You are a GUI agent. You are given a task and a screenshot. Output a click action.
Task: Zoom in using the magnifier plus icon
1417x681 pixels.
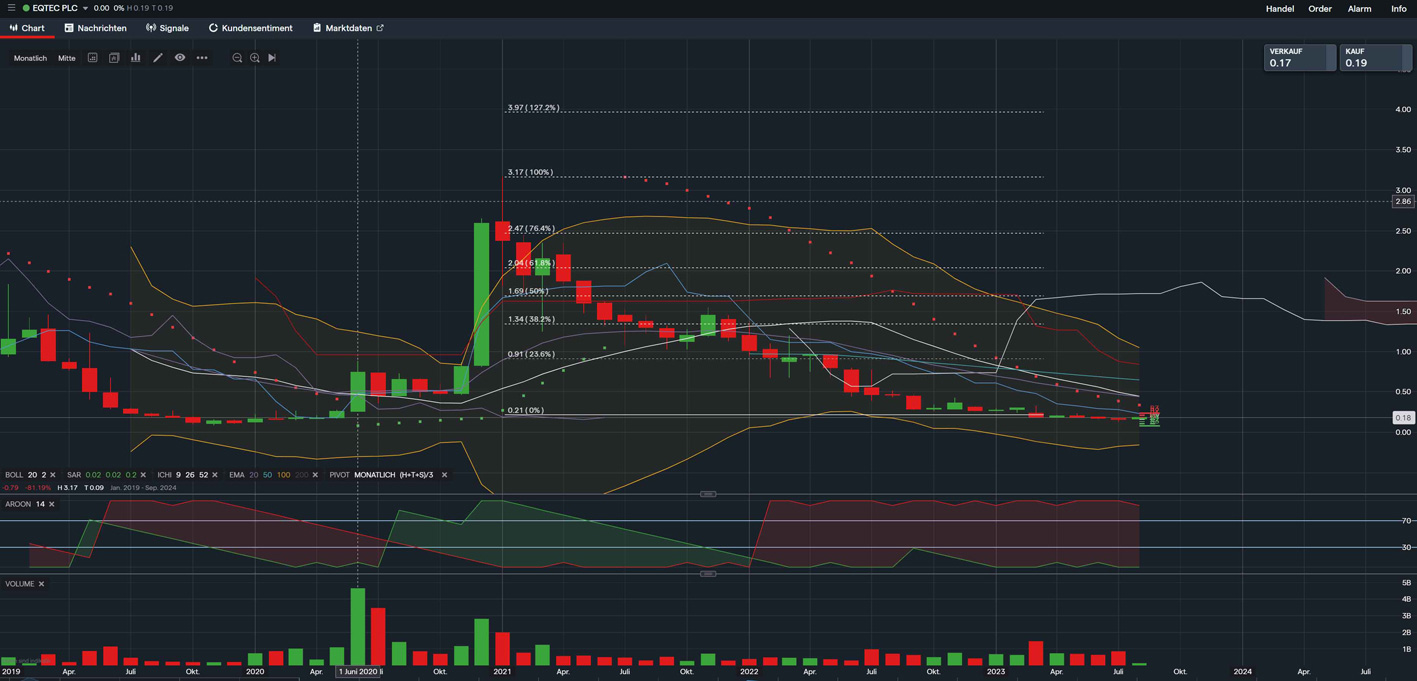click(x=254, y=58)
